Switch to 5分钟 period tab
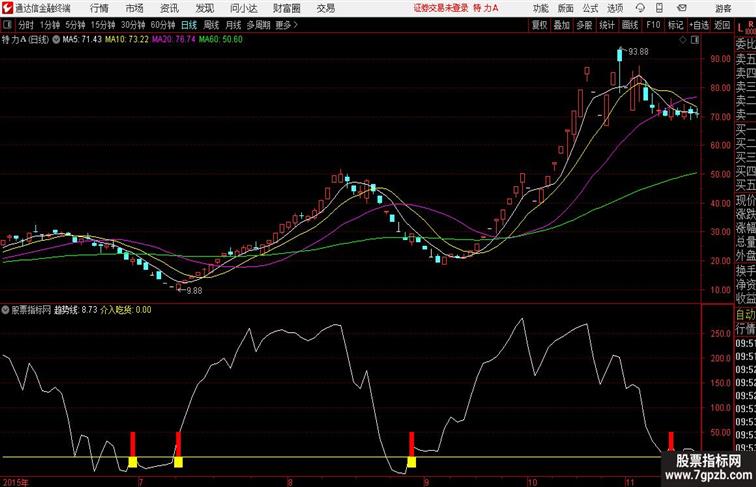The width and height of the screenshot is (756, 487). (75, 25)
